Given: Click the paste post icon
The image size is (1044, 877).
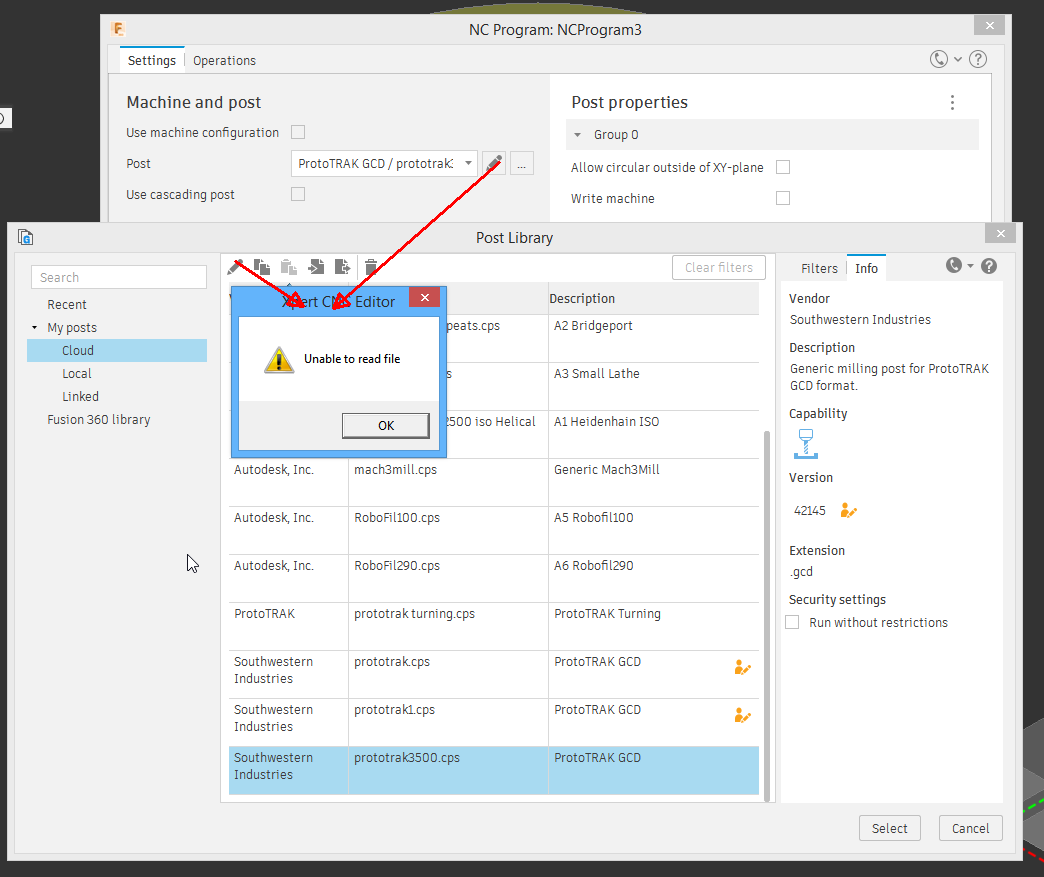Looking at the screenshot, I should (289, 267).
